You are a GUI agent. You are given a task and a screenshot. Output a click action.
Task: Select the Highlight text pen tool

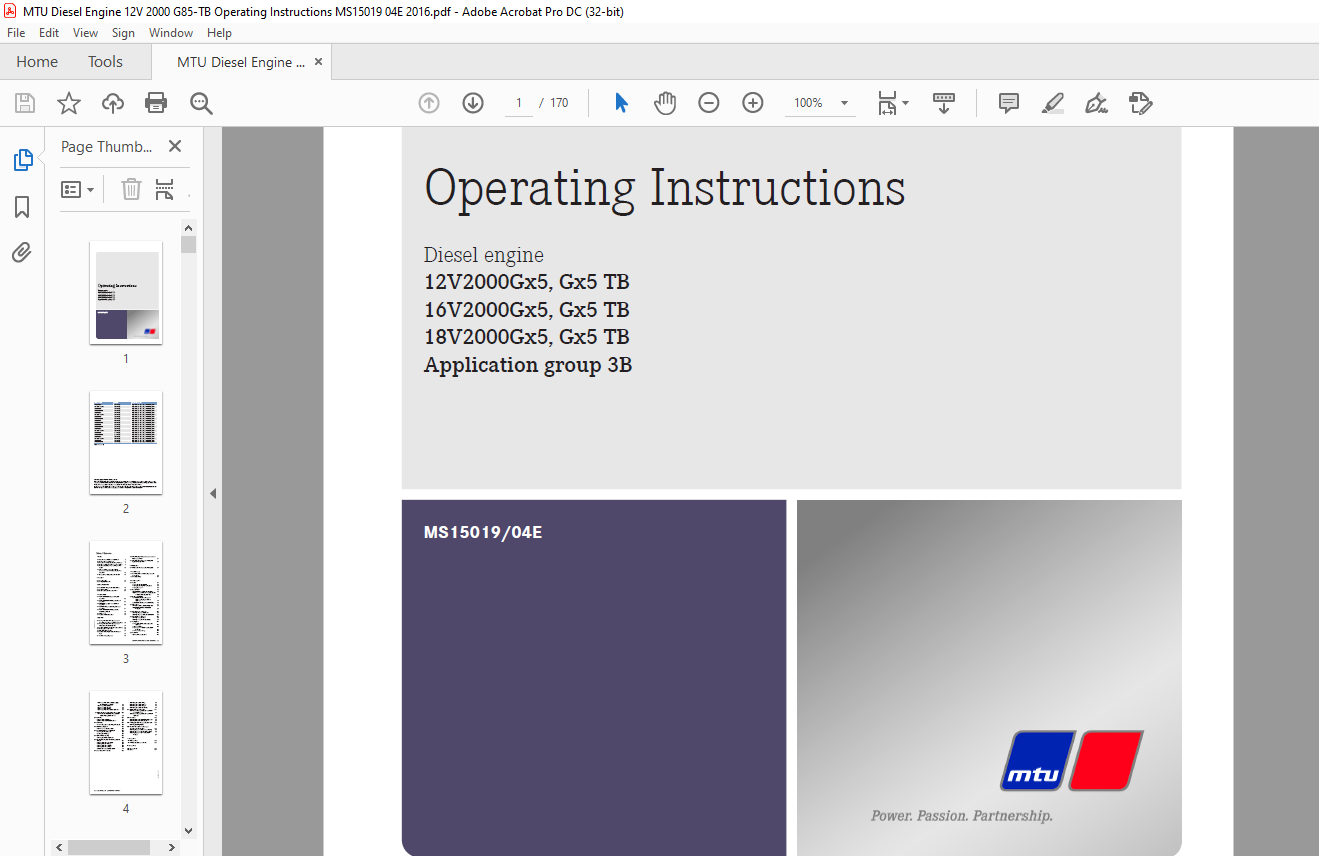(1053, 103)
